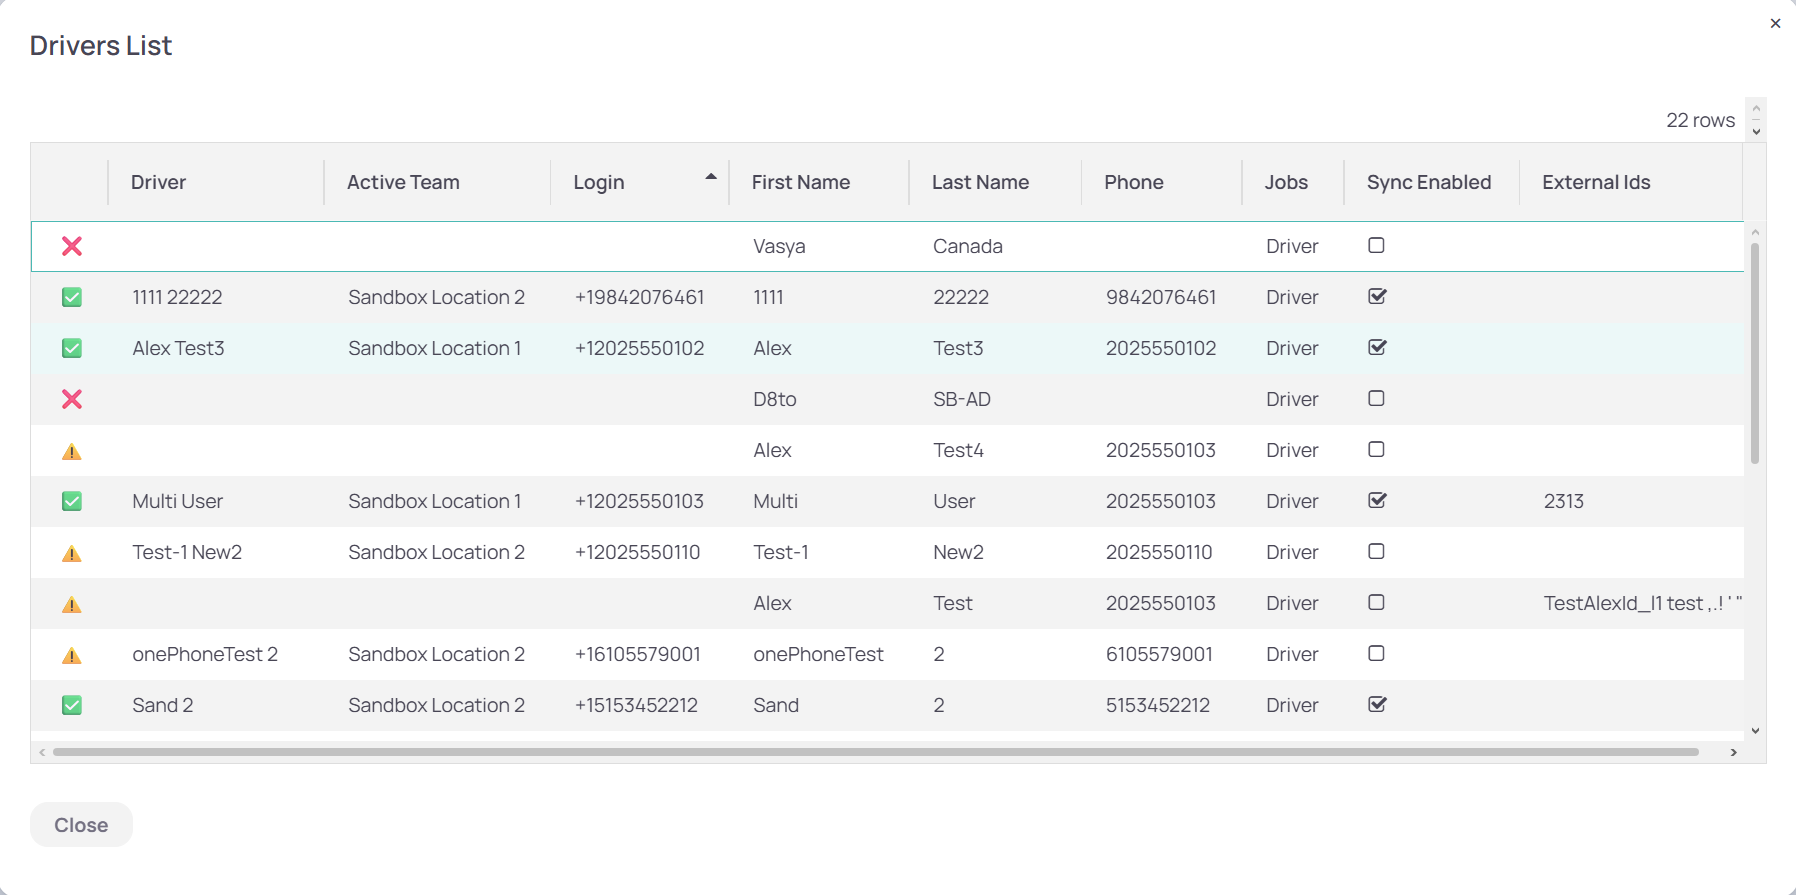Sort table by Last Name header
1796x895 pixels.
point(980,182)
